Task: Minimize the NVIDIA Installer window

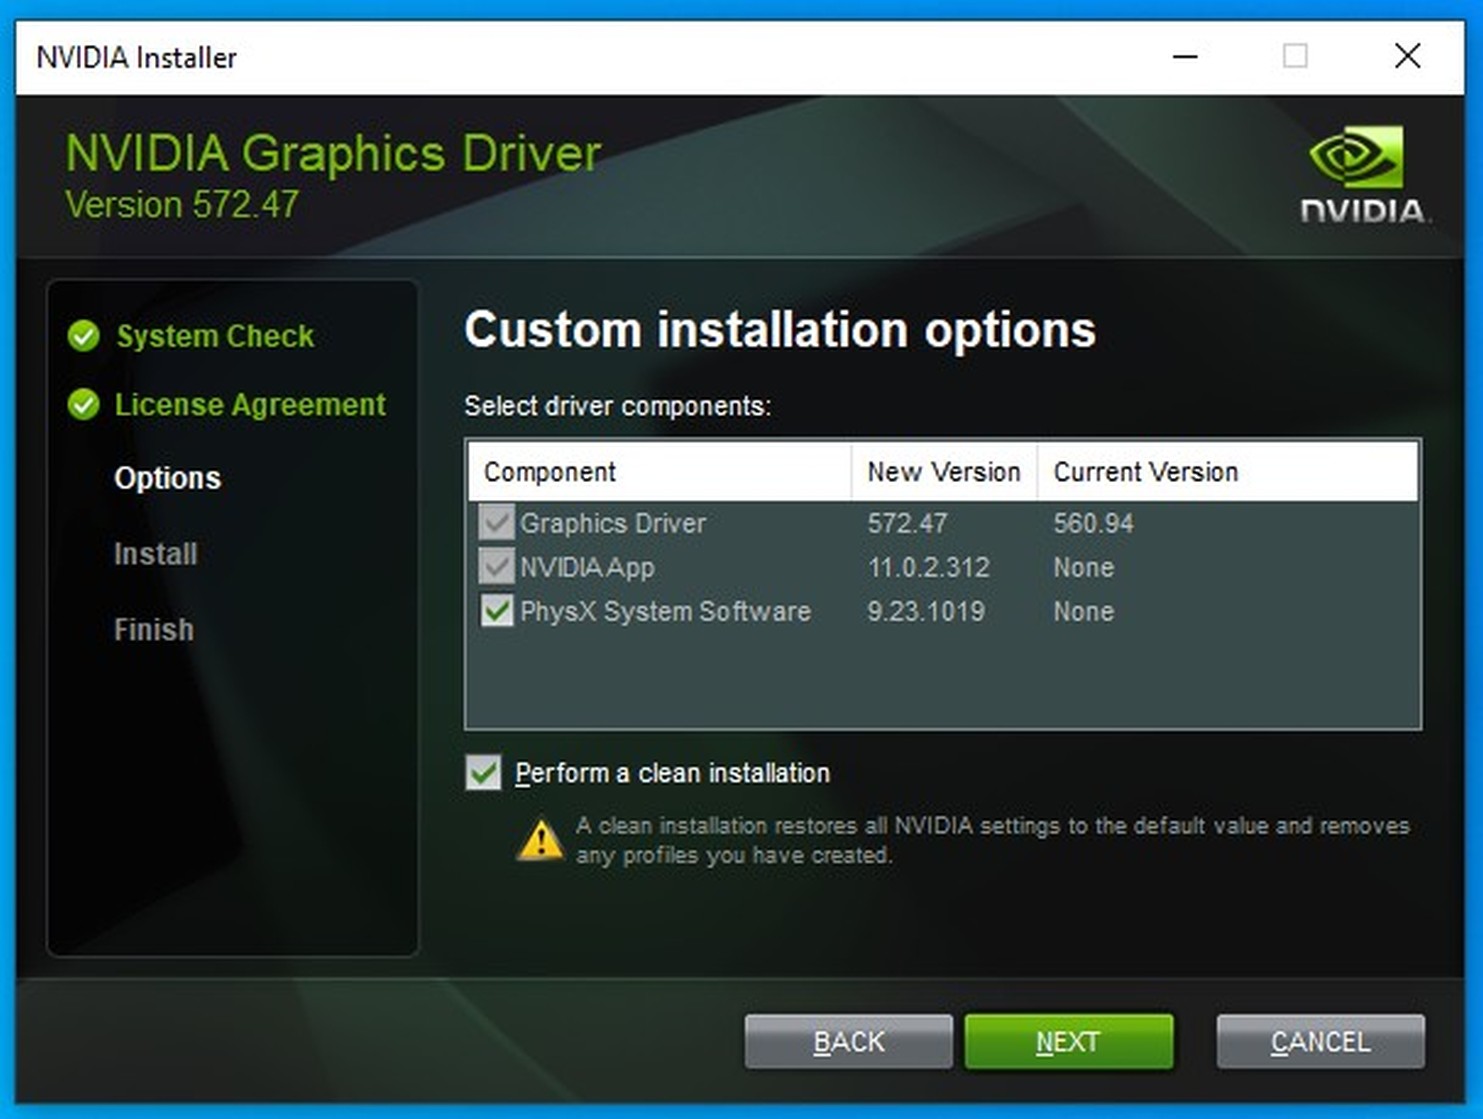Action: pos(1185,56)
